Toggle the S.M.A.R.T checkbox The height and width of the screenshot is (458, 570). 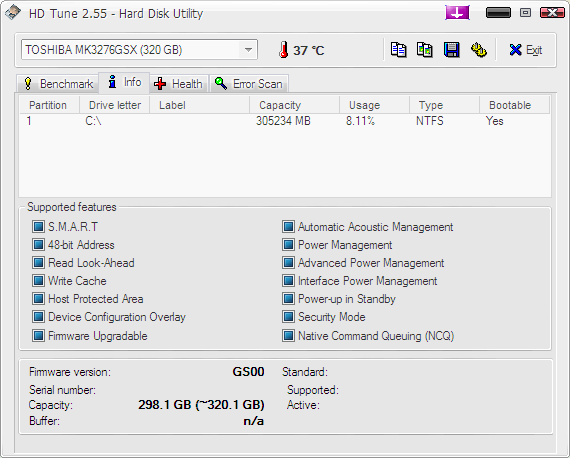click(38, 227)
